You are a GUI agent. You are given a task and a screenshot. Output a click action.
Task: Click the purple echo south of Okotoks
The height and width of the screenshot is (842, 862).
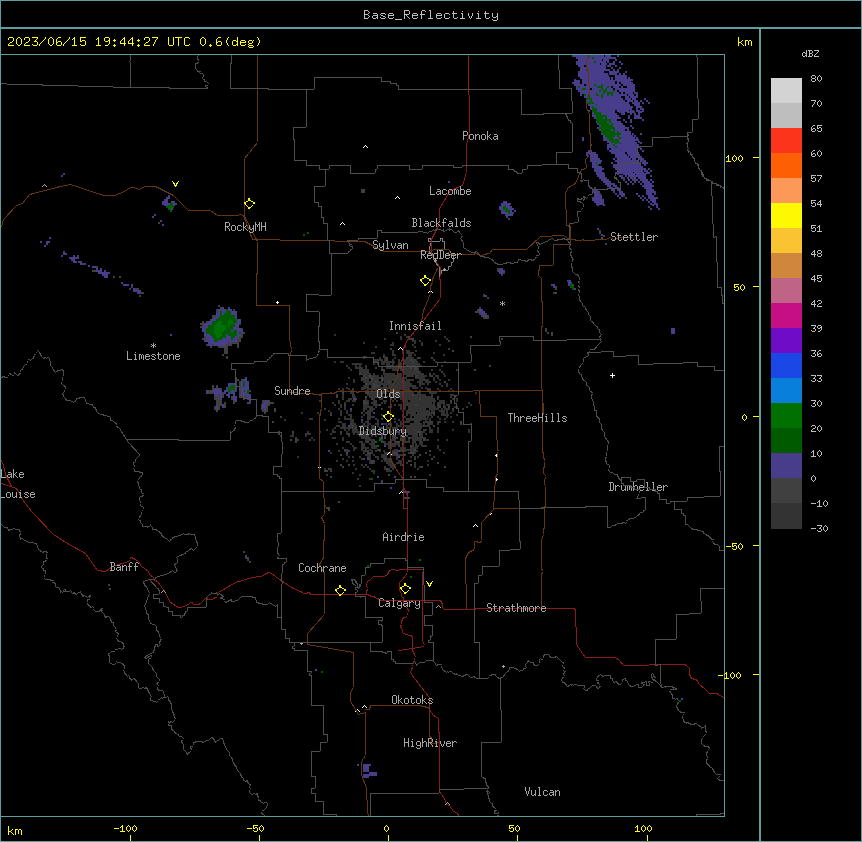click(x=368, y=771)
